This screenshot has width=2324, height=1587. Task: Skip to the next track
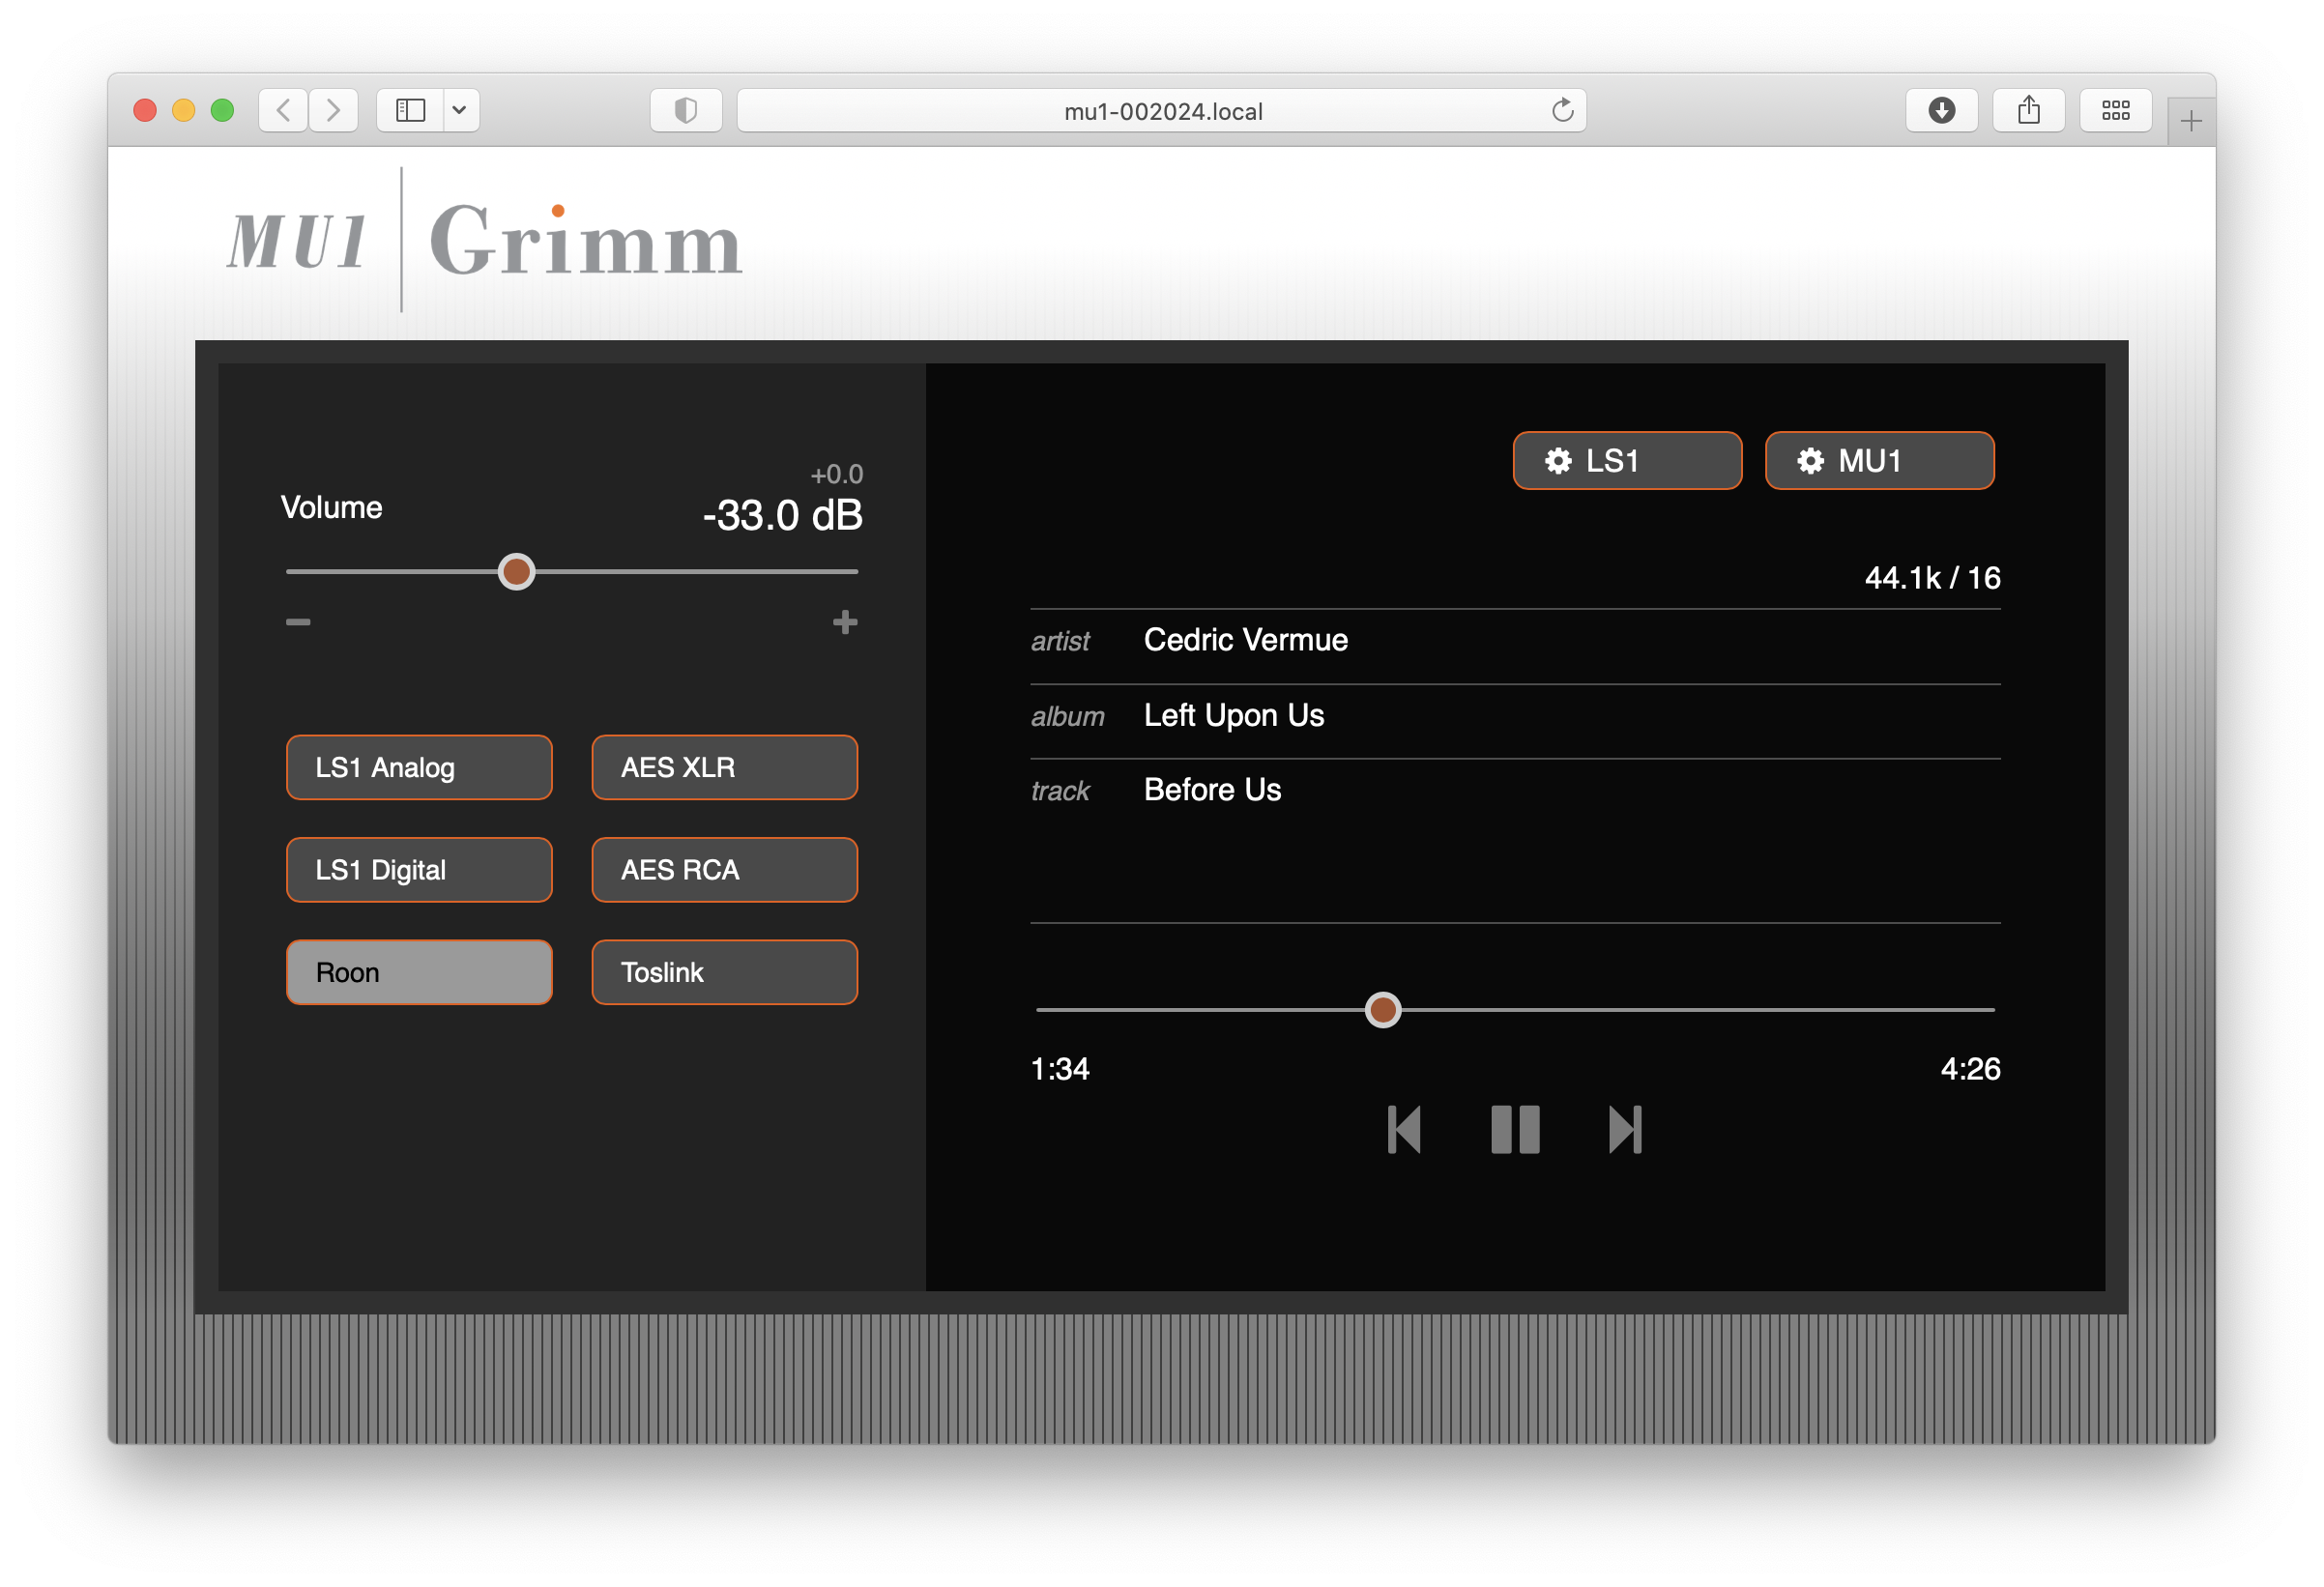point(1625,1130)
